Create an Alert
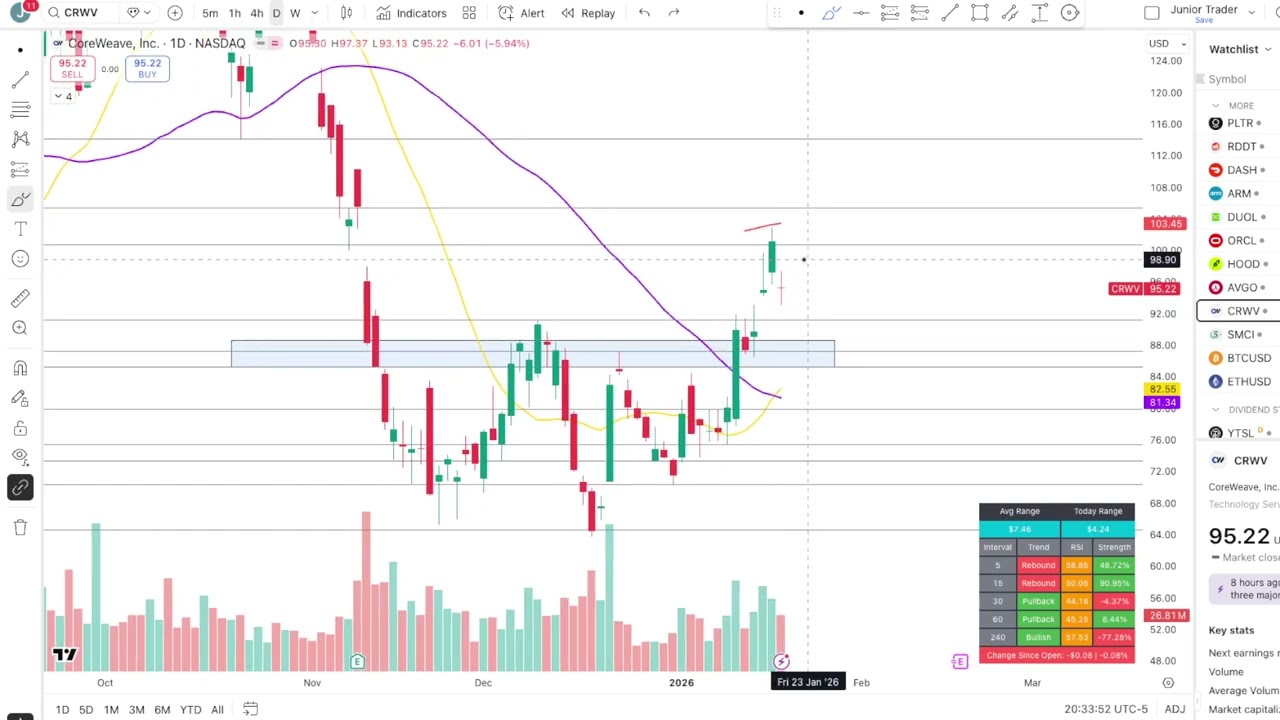 tap(521, 13)
